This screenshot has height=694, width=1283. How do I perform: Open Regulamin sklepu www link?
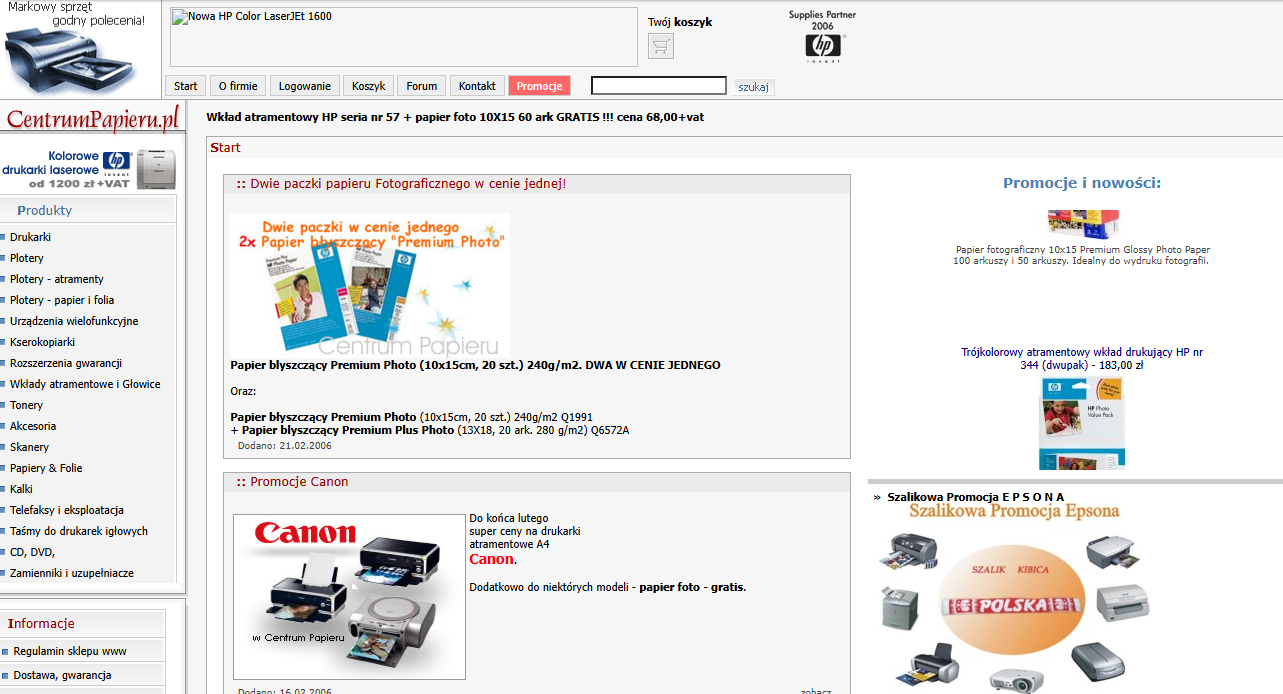(70, 651)
